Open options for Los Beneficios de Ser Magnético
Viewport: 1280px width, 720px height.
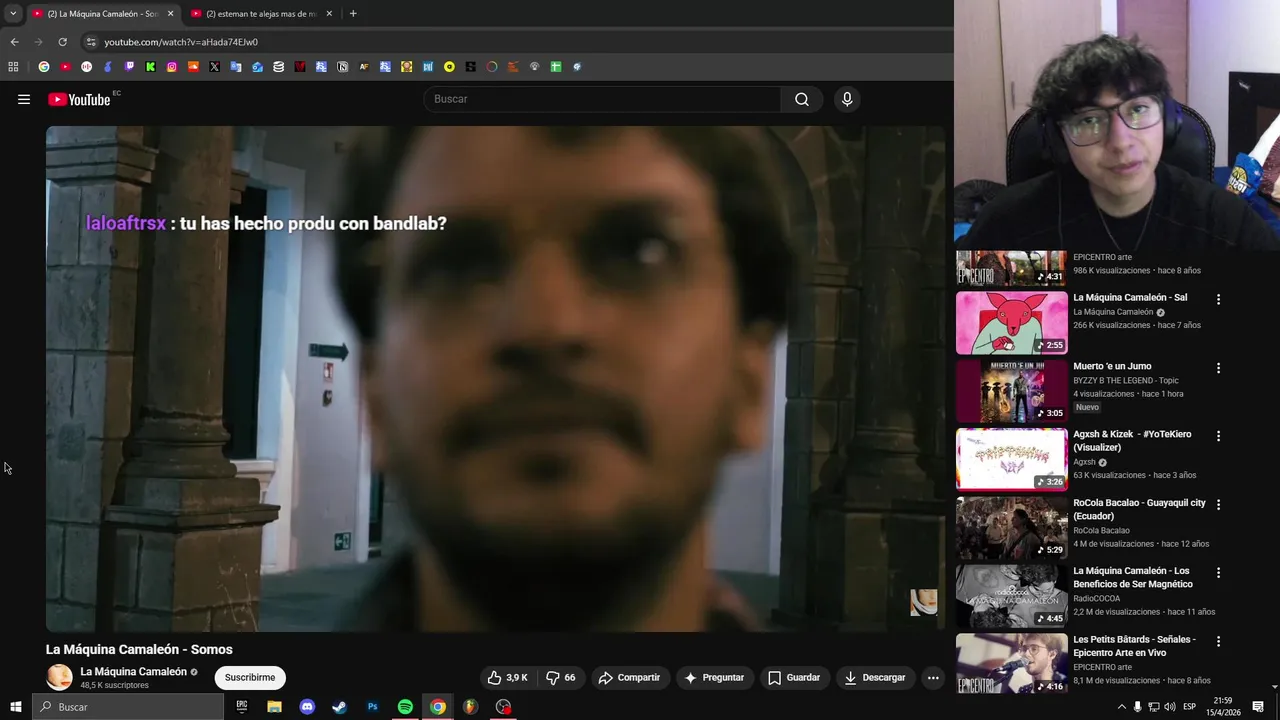pos(1218,573)
